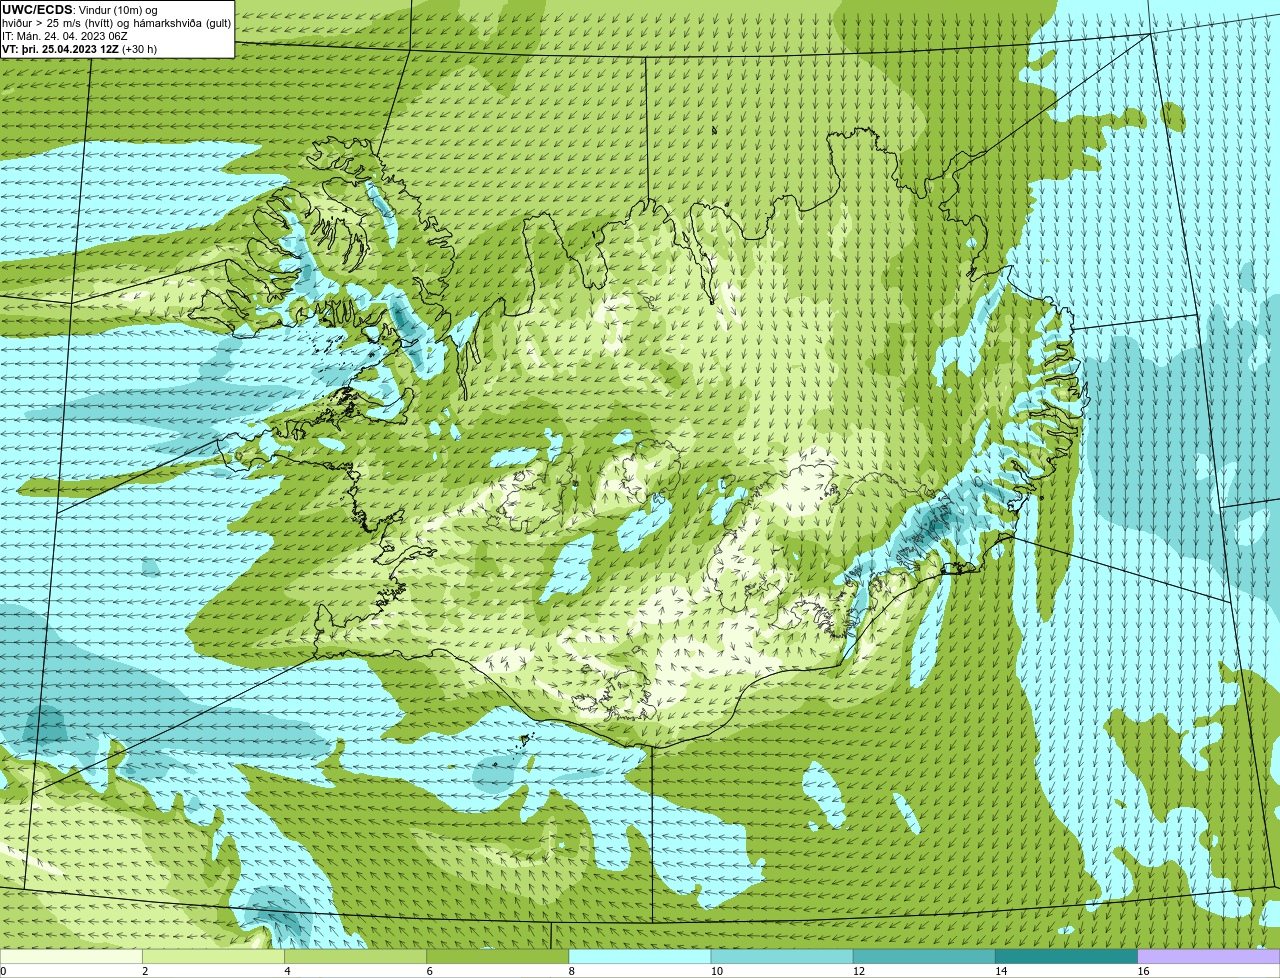
Task: Click the scale label '8'
Action: 571,971
